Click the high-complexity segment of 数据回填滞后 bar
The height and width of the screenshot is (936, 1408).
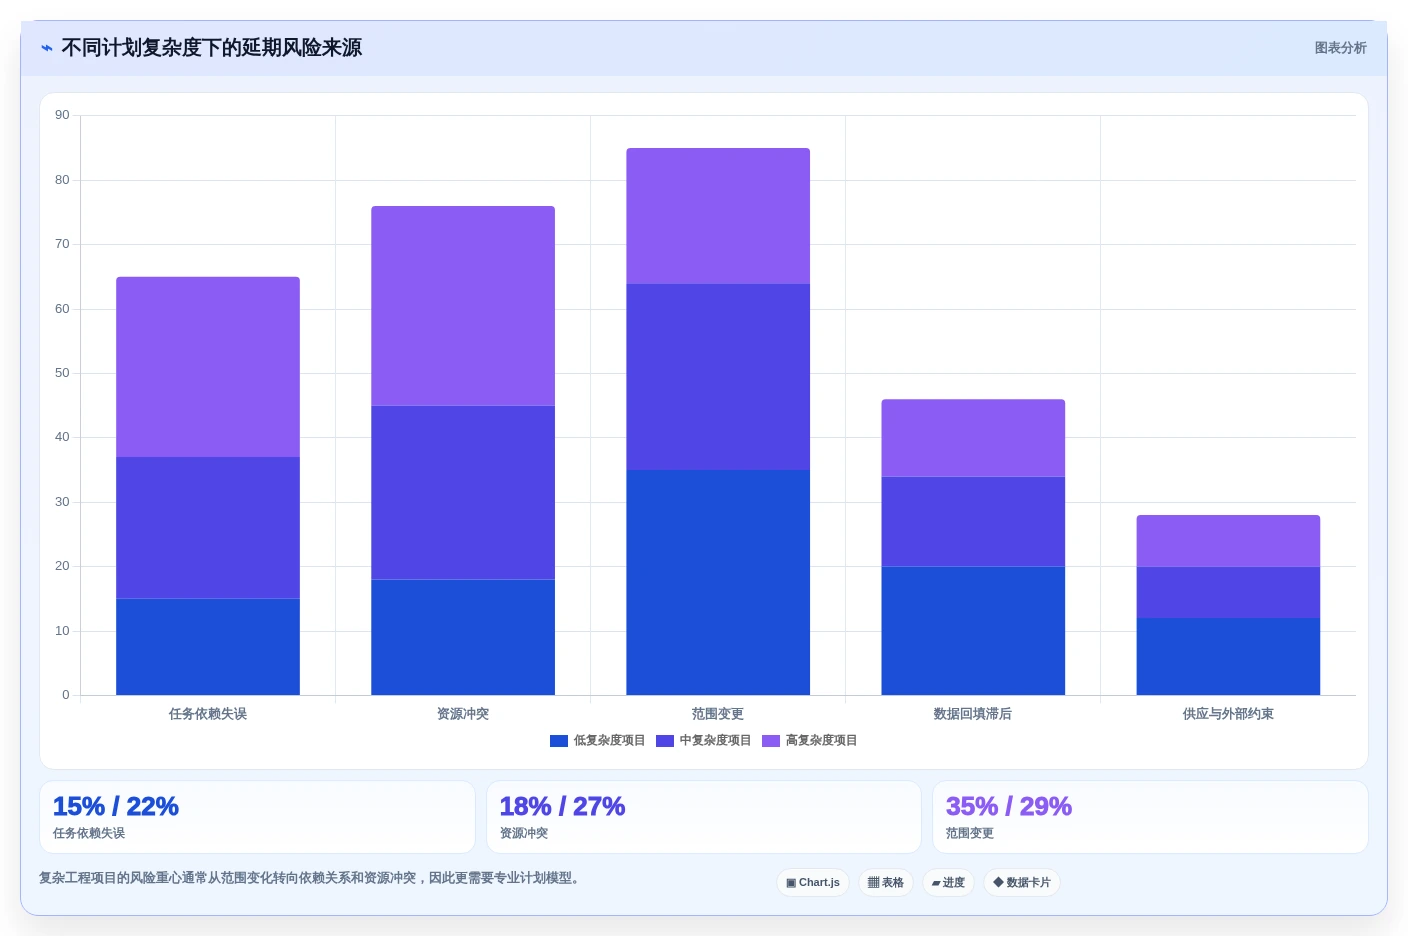coord(973,438)
